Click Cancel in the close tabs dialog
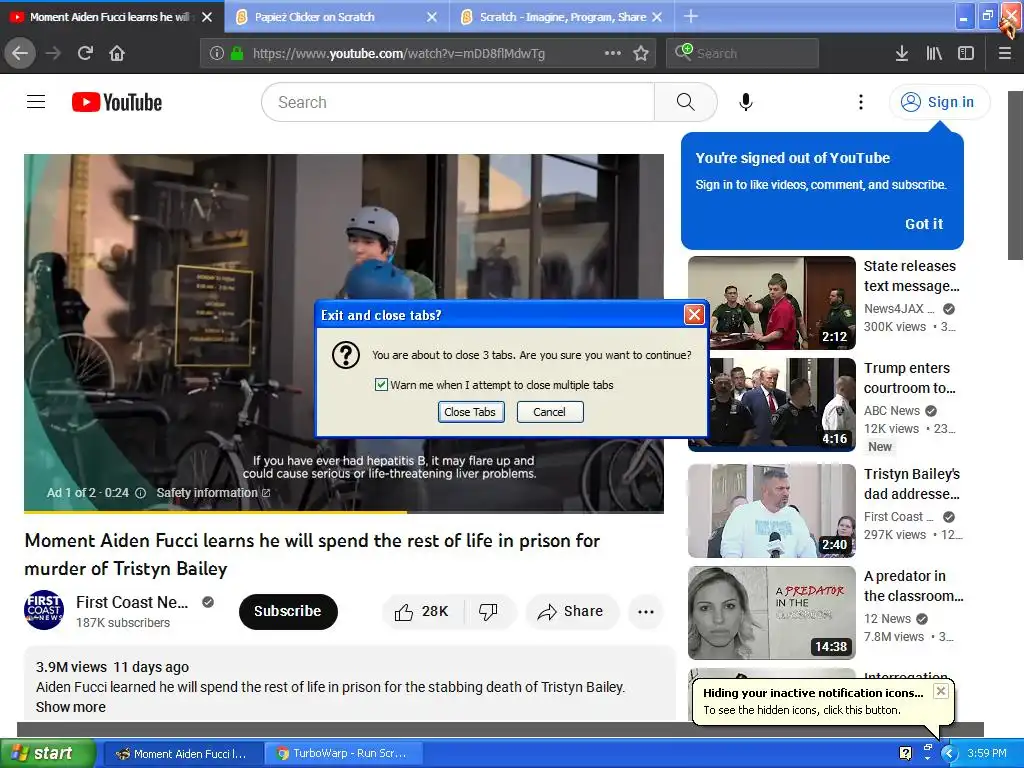Viewport: 1024px width, 768px height. coord(549,412)
